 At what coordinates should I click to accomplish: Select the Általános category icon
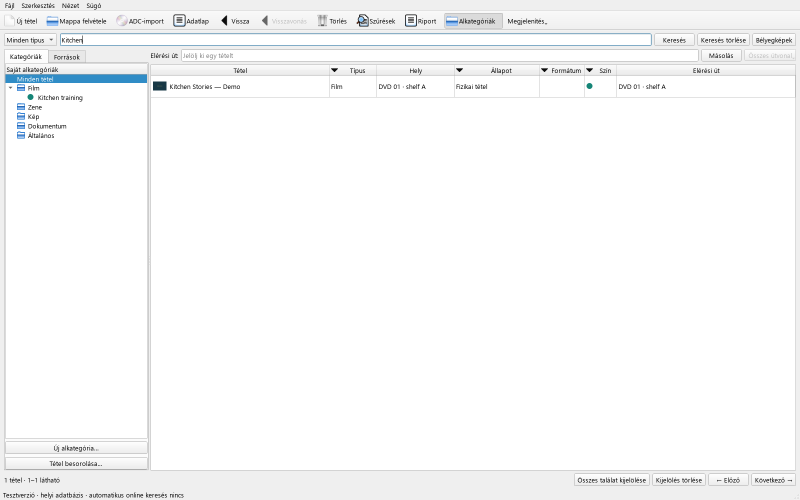(x=21, y=136)
